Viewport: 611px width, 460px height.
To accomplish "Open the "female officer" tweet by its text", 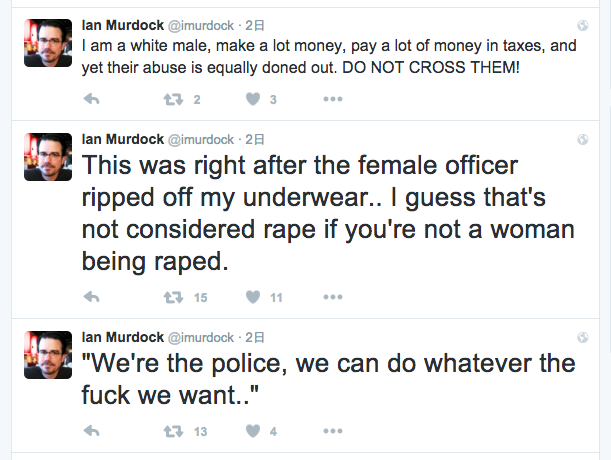I will (328, 213).
